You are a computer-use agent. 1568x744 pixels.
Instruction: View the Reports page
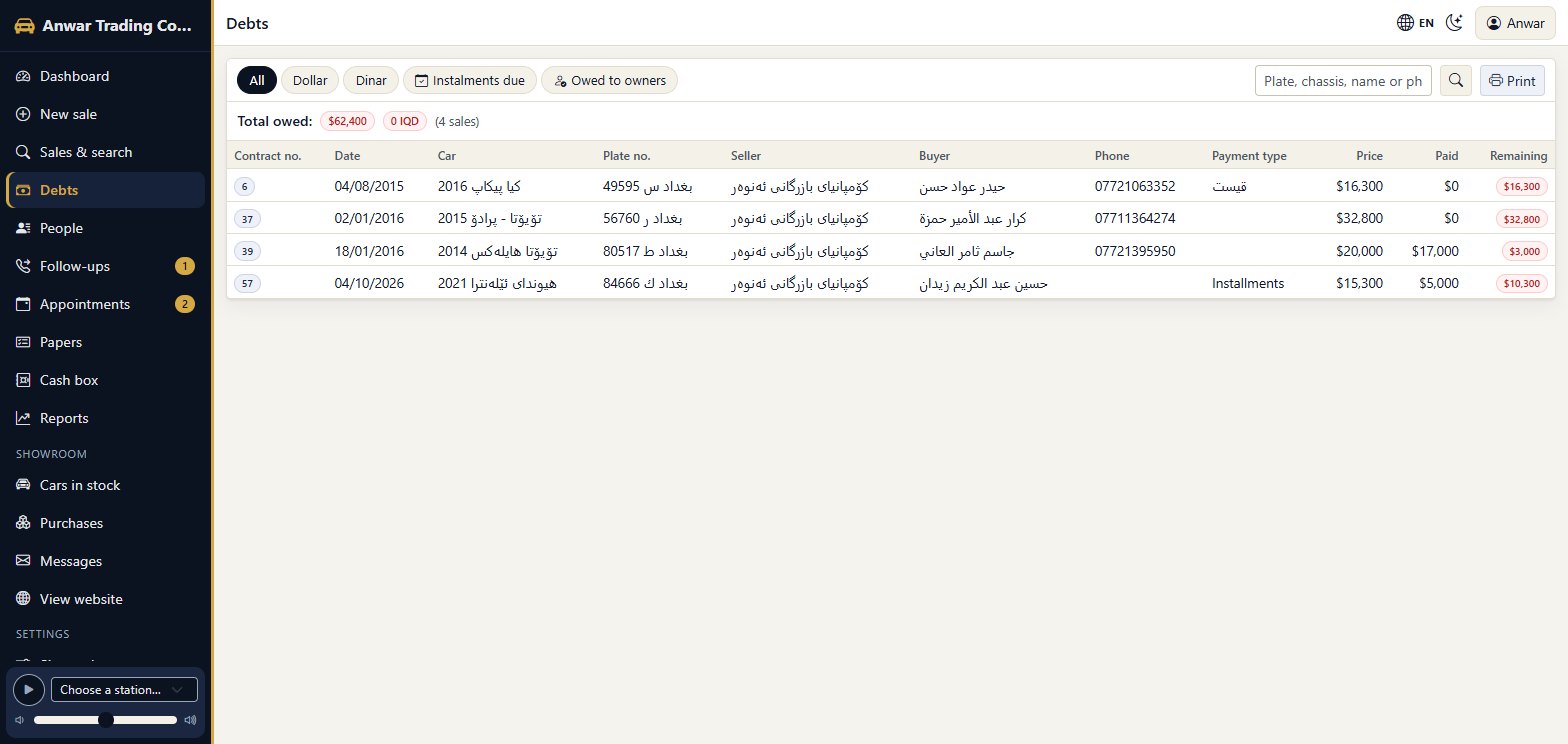pyautogui.click(x=106, y=418)
